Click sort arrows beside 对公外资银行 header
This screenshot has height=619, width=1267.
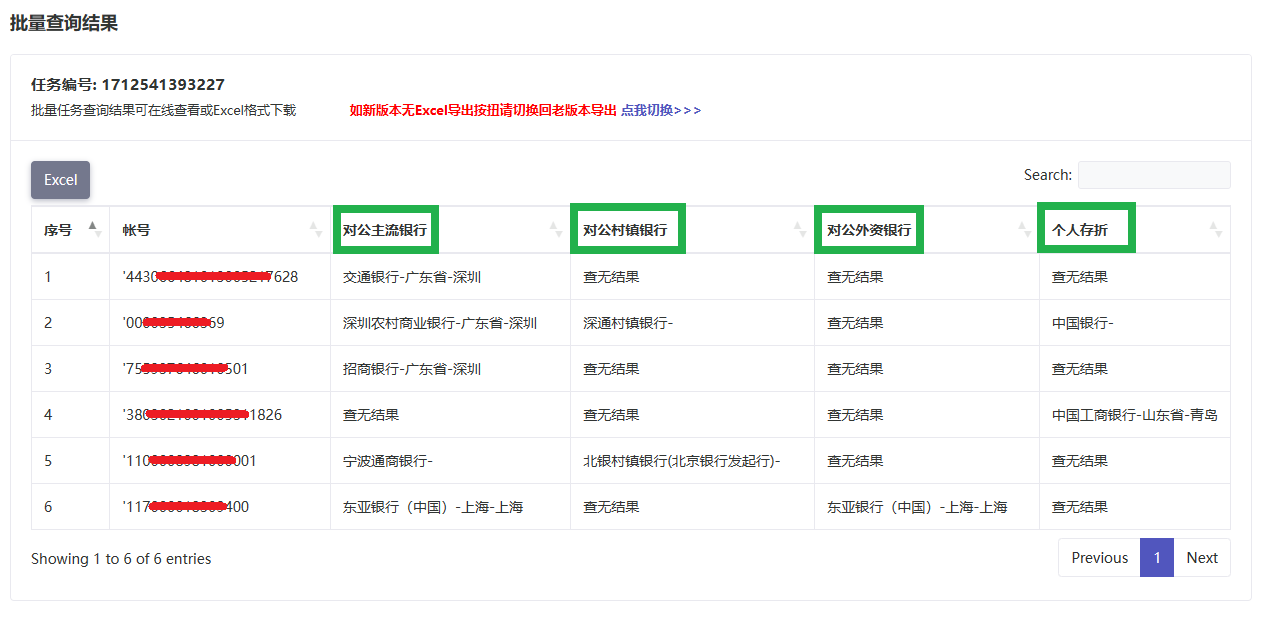pos(1025,229)
